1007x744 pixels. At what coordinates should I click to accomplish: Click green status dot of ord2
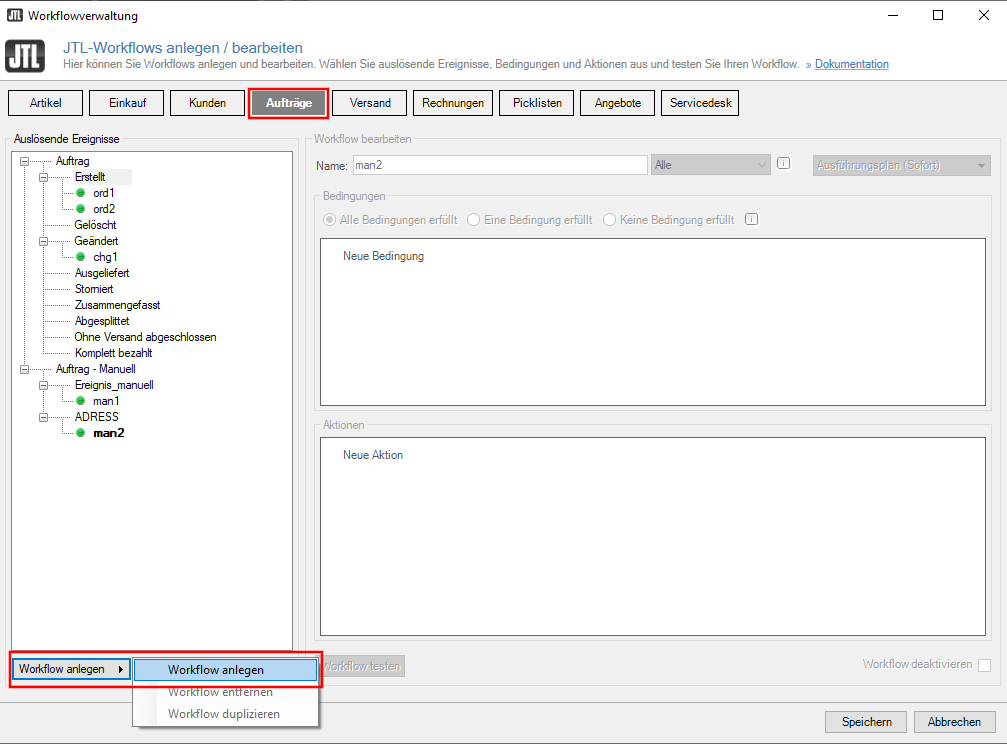tap(81, 209)
